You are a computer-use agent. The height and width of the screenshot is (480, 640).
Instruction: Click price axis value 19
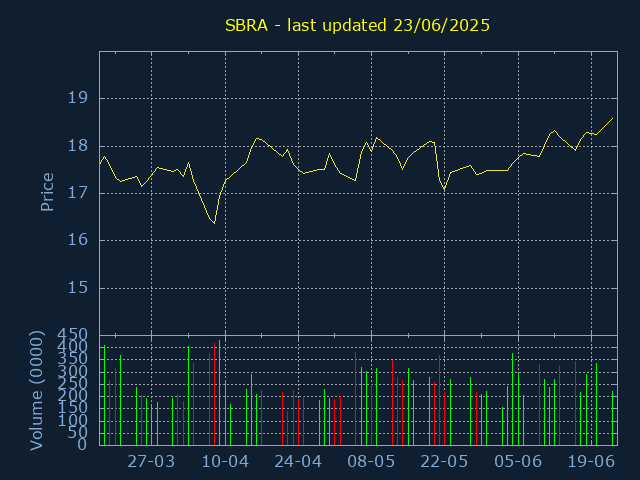[x=78, y=98]
